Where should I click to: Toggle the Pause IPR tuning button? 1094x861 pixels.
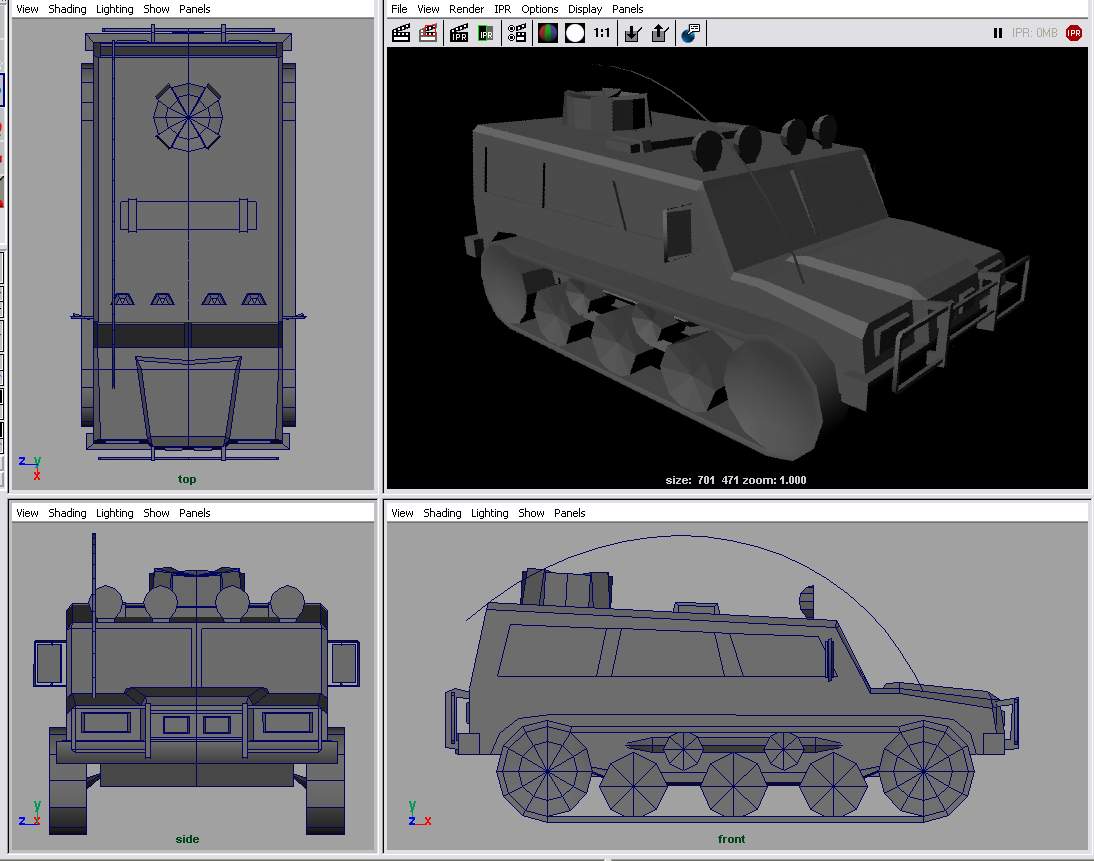997,33
